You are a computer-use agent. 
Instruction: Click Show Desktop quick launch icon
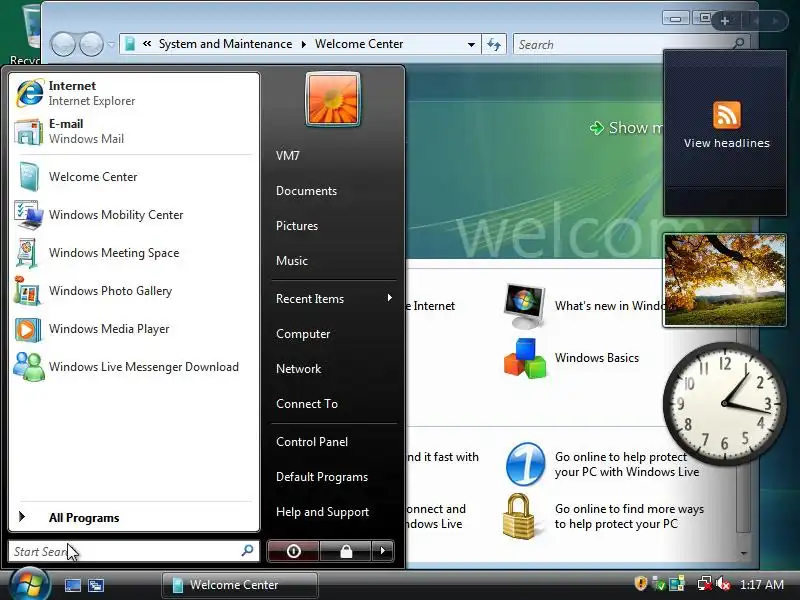coord(72,585)
